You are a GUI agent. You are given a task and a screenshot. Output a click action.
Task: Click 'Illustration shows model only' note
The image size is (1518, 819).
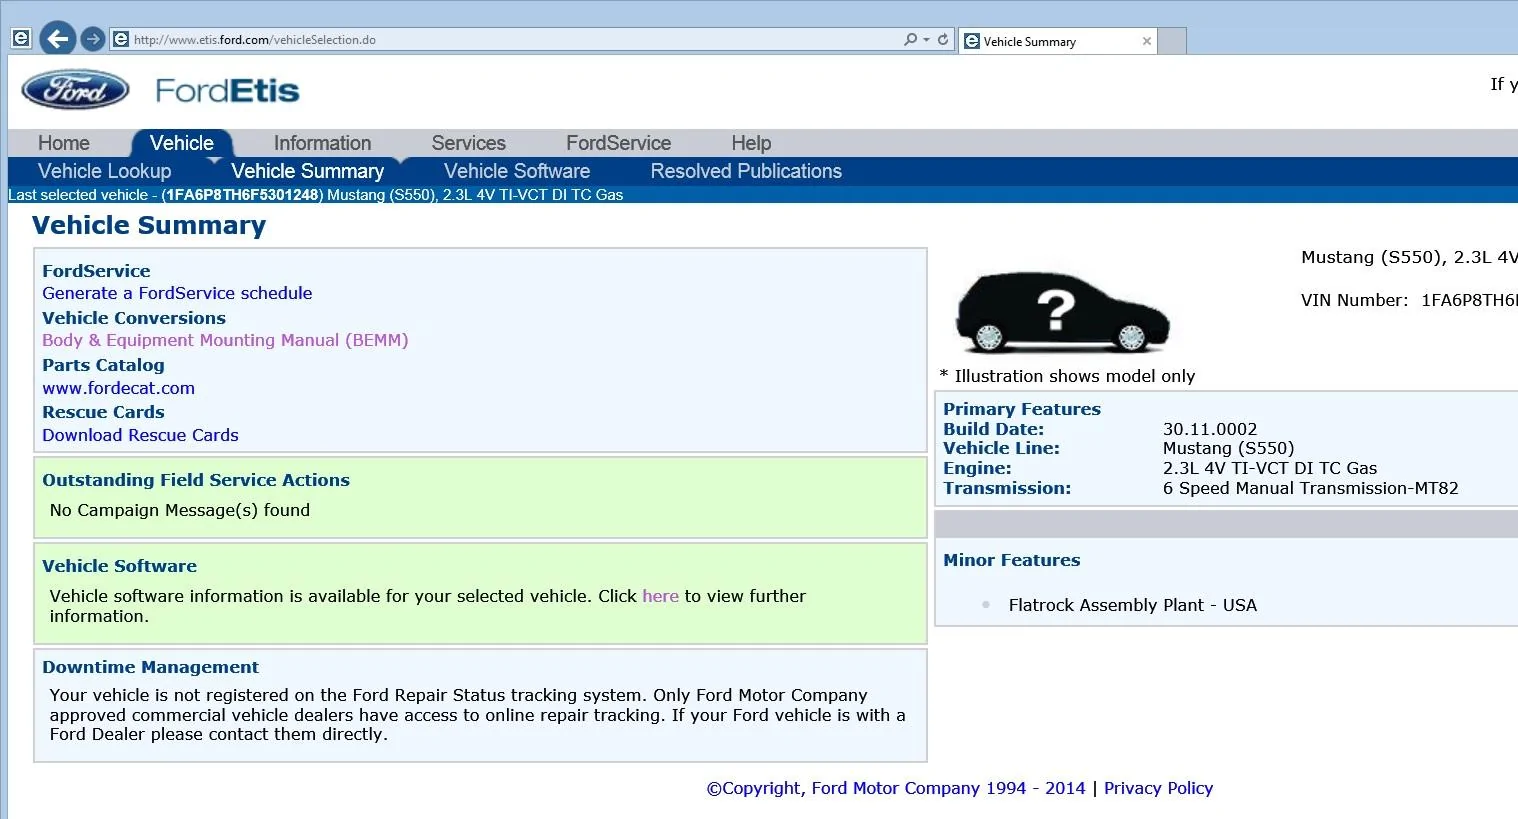1068,376
